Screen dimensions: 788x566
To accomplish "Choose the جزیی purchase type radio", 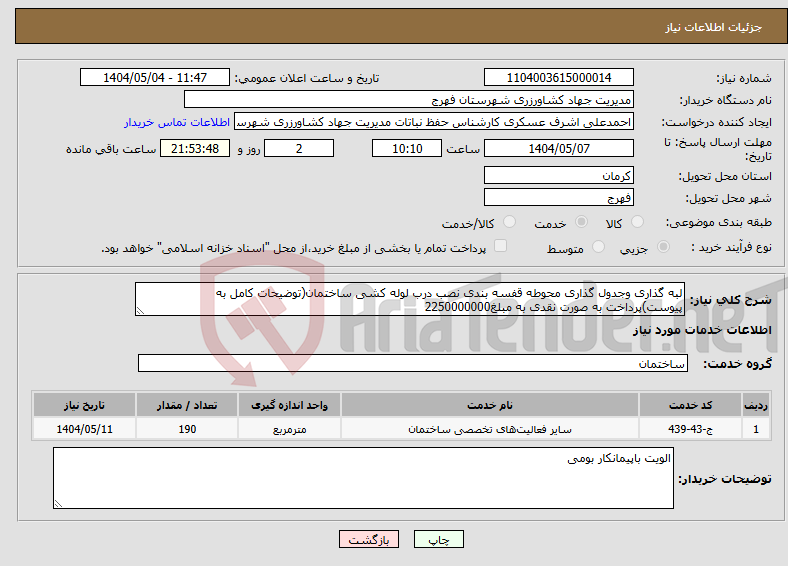I will [663, 247].
